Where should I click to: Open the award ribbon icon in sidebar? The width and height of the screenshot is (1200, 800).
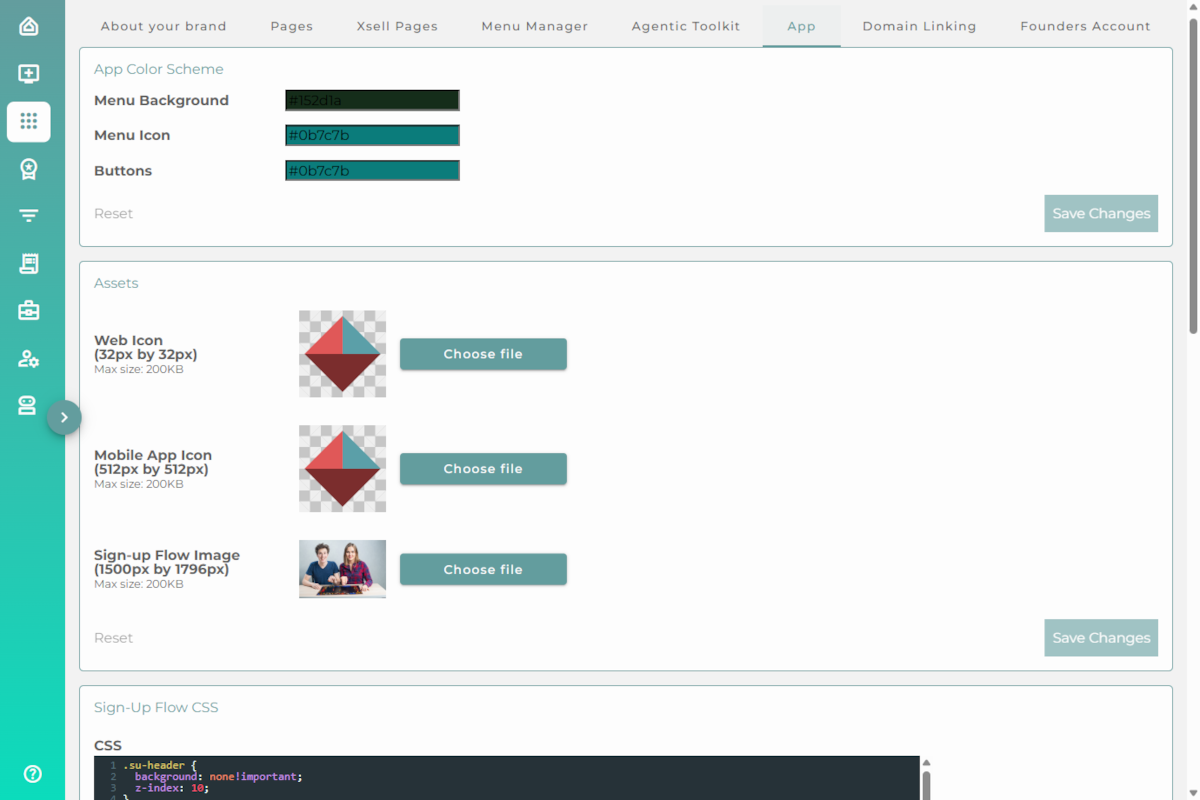[x=29, y=169]
